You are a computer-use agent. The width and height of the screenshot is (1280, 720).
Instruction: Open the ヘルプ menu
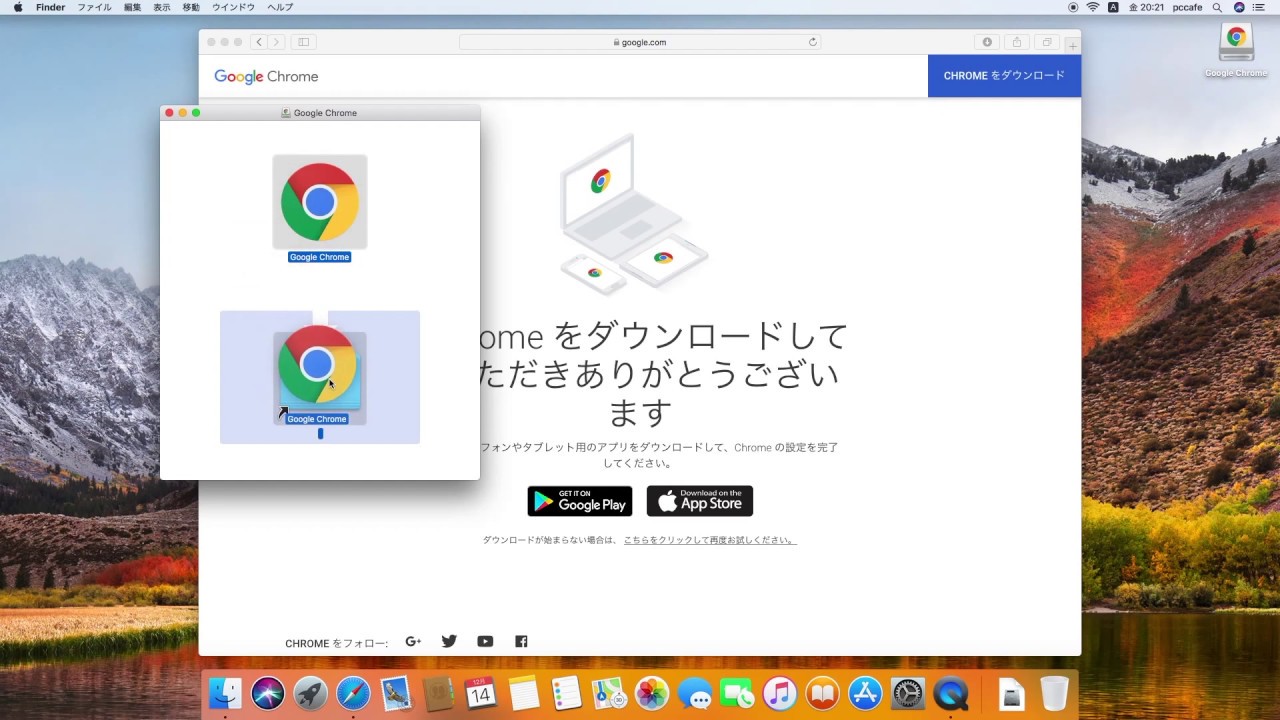(x=280, y=7)
